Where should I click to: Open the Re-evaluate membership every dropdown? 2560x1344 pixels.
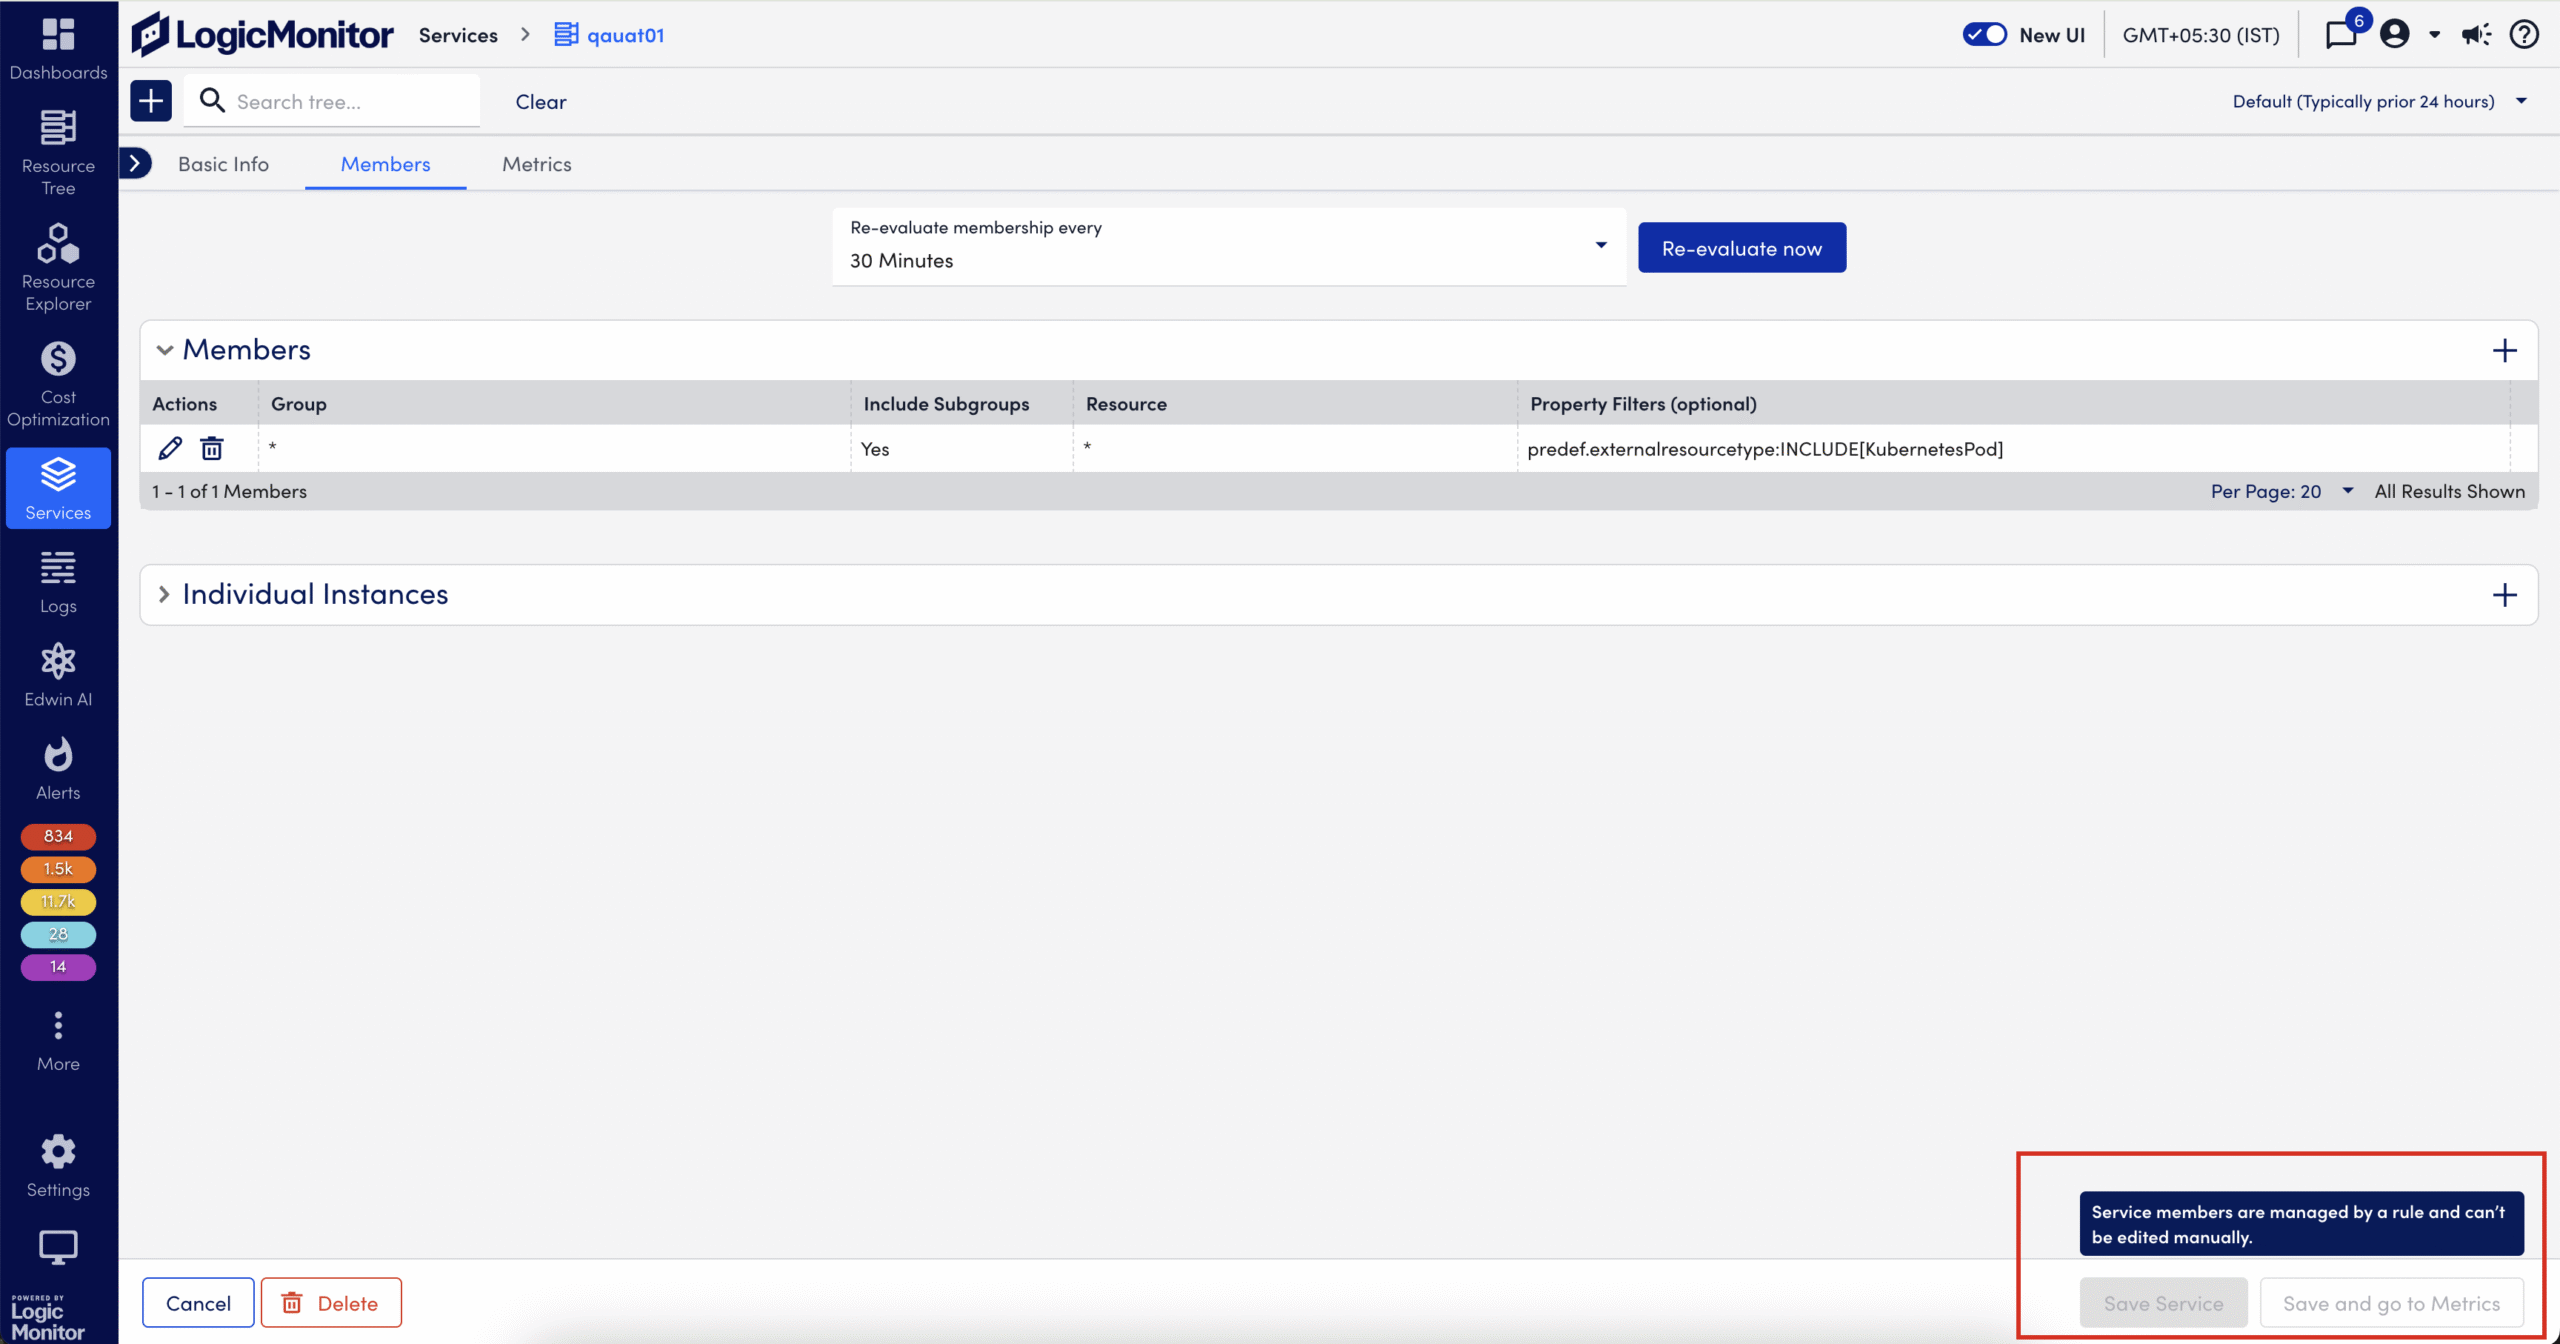click(1228, 246)
